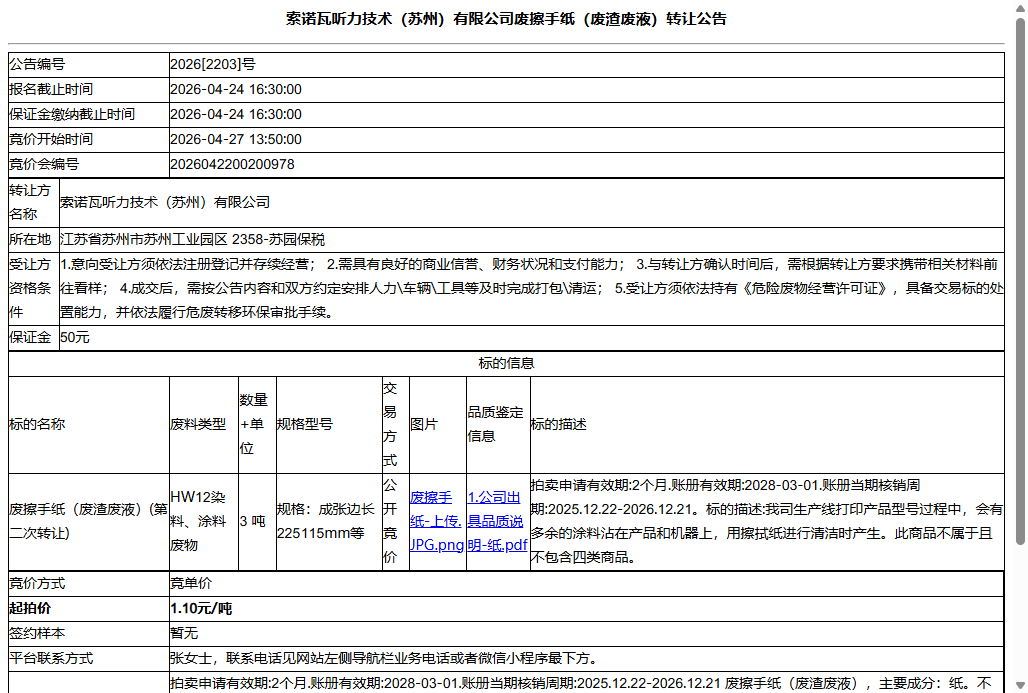The width and height of the screenshot is (1028, 693).
Task: Click the starting price 1.10元/吨
Action: click(x=201, y=608)
